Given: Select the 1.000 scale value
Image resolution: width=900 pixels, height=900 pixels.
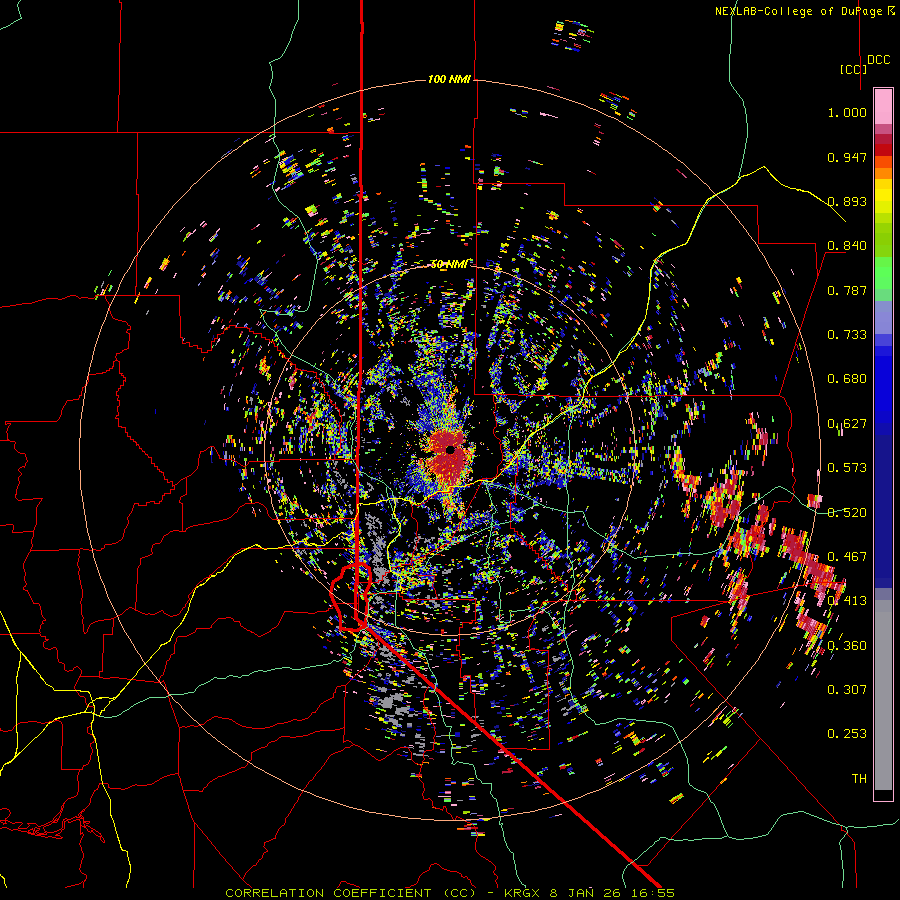Looking at the screenshot, I should 847,112.
